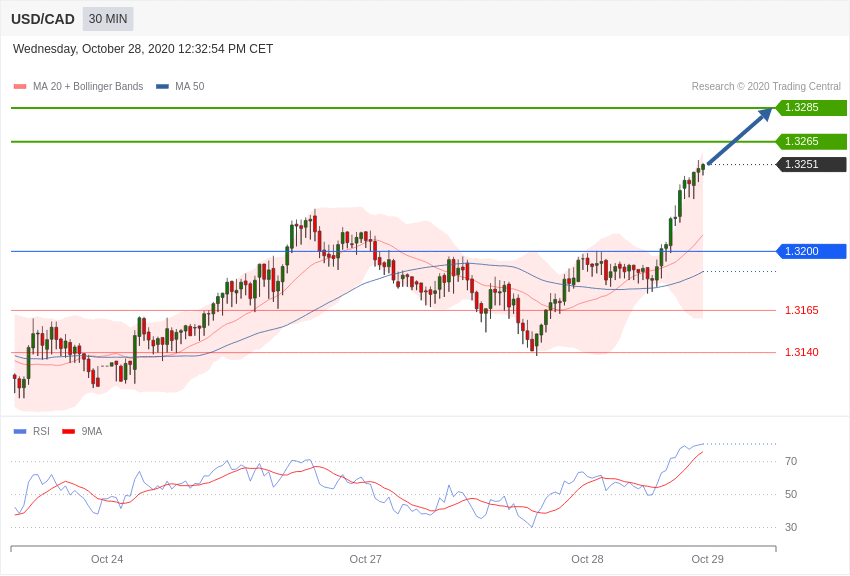This screenshot has height=576, width=850.
Task: Click the Wednesday, October 28, 2020 timestamp
Action: click(143, 49)
